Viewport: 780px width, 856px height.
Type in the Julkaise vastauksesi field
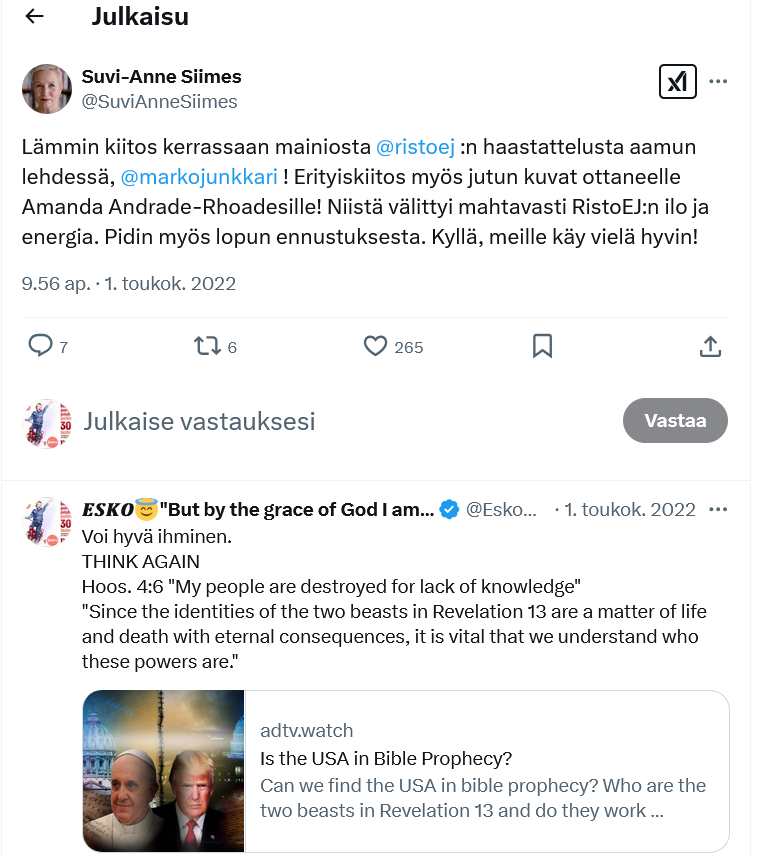pos(300,421)
